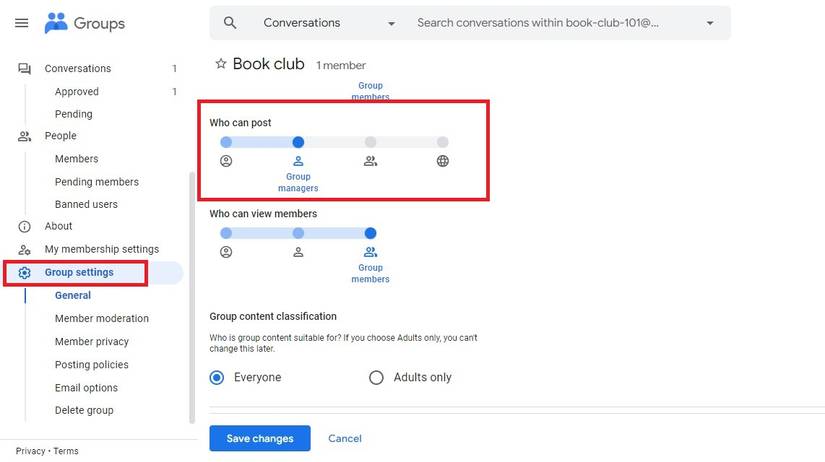
Task: Click the Save changes button
Action: [x=260, y=438]
